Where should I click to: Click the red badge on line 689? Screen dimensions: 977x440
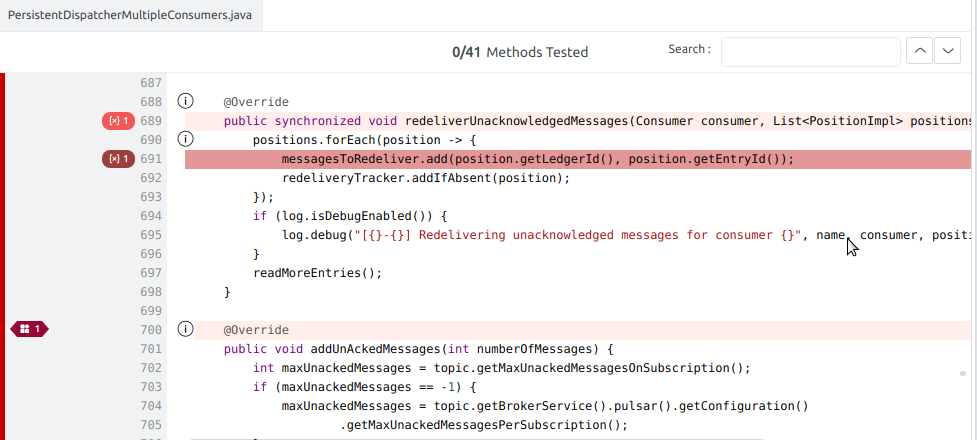click(x=118, y=121)
